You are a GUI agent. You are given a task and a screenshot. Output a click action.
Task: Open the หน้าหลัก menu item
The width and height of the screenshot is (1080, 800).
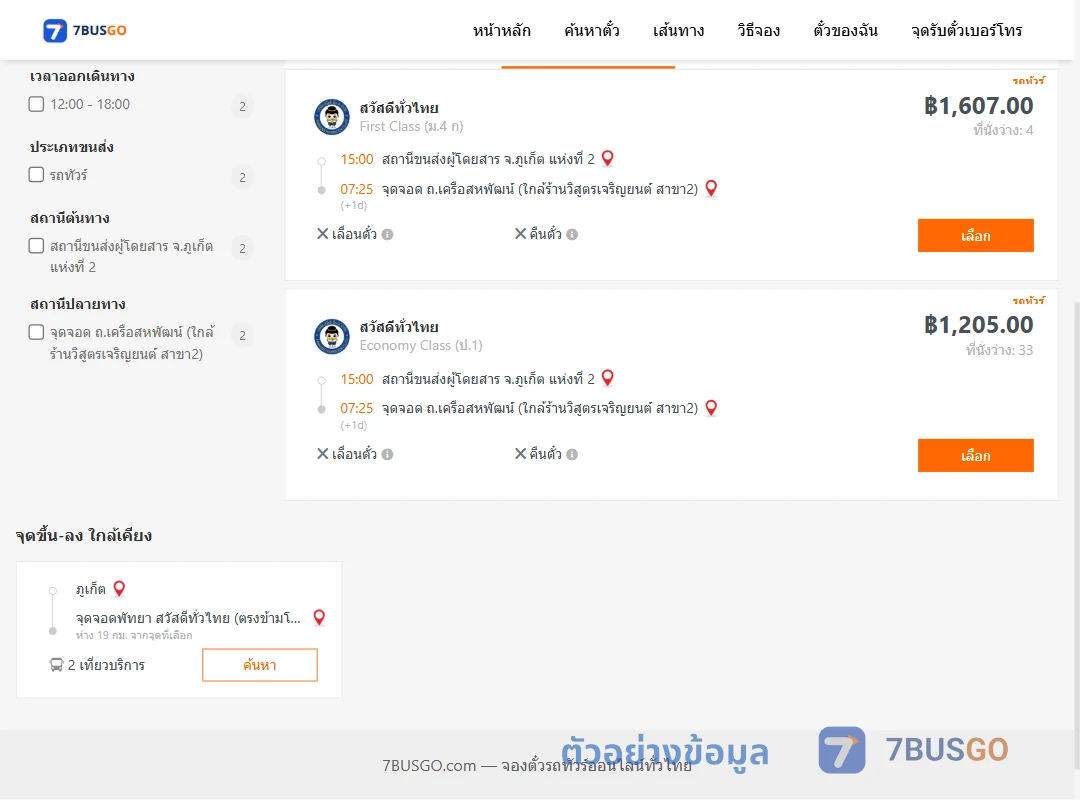pos(501,30)
